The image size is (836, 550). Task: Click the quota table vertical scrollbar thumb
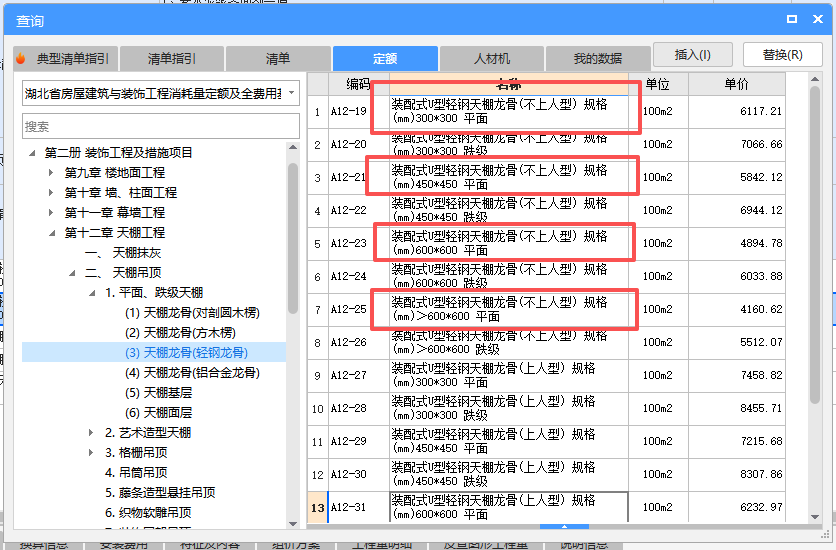815,245
